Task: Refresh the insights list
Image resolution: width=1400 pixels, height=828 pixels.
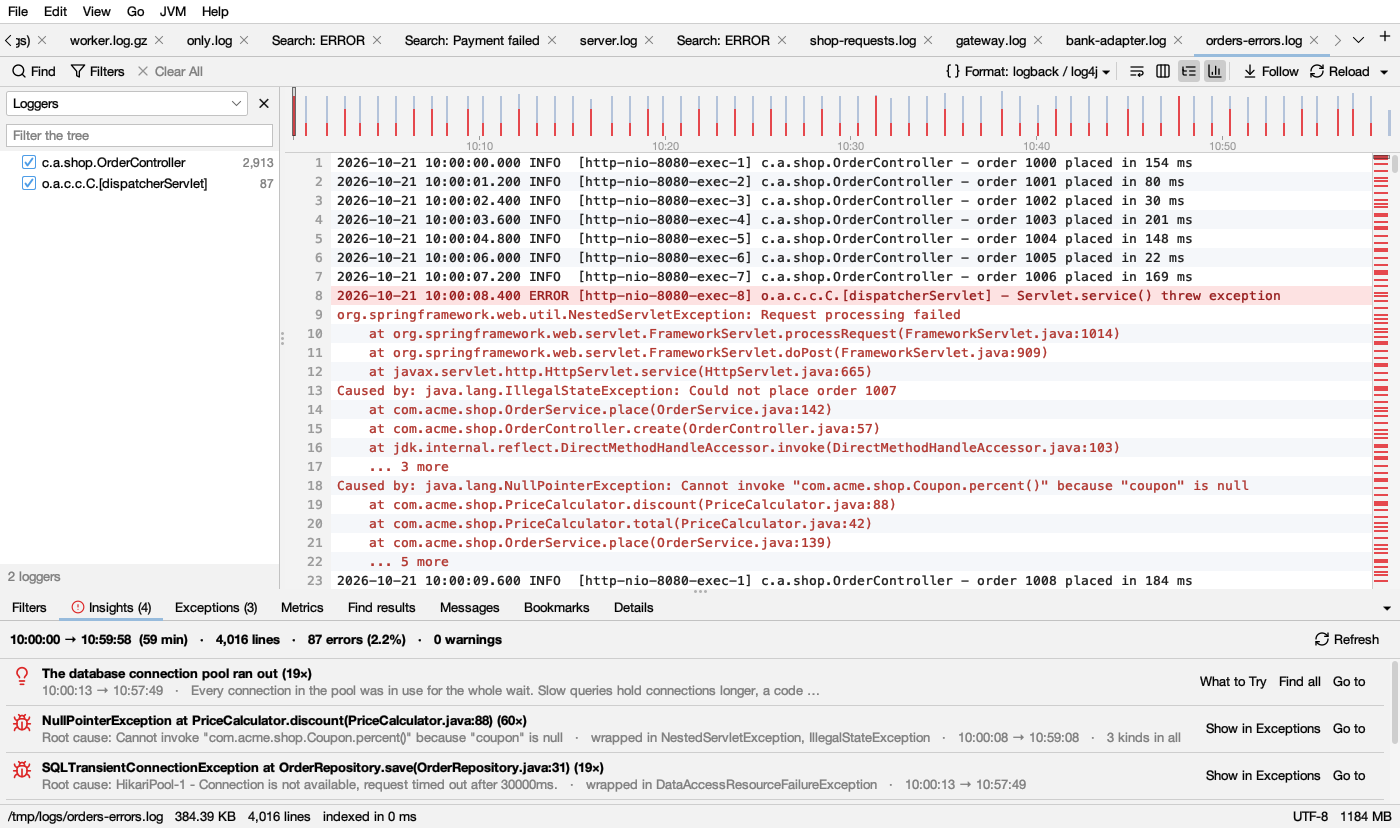Action: coord(1347,639)
